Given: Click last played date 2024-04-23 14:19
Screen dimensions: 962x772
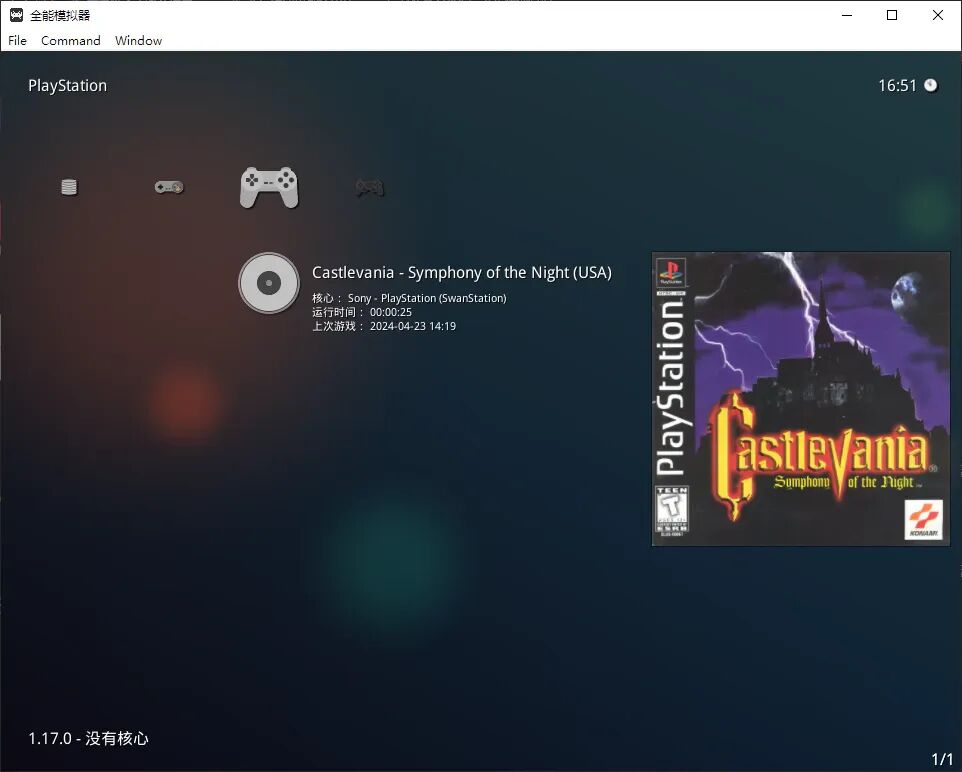Looking at the screenshot, I should 413,326.
